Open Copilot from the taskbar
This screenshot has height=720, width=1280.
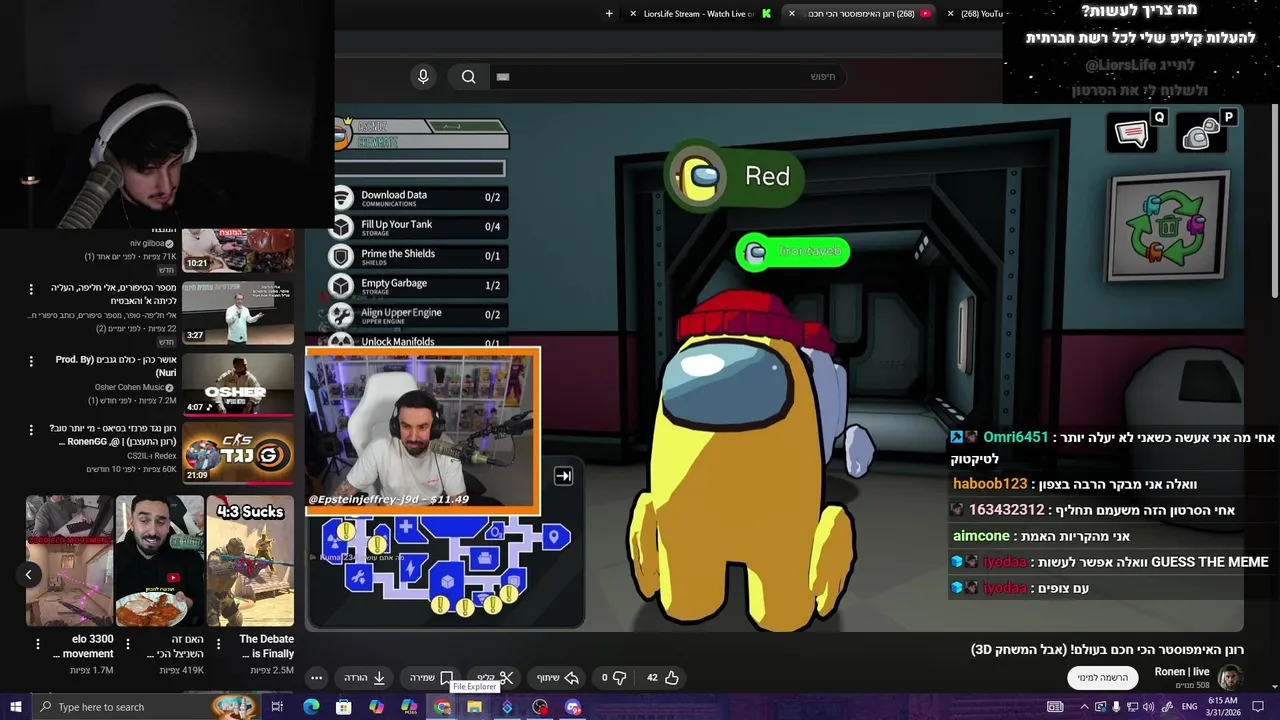pyautogui.click(x=376, y=707)
